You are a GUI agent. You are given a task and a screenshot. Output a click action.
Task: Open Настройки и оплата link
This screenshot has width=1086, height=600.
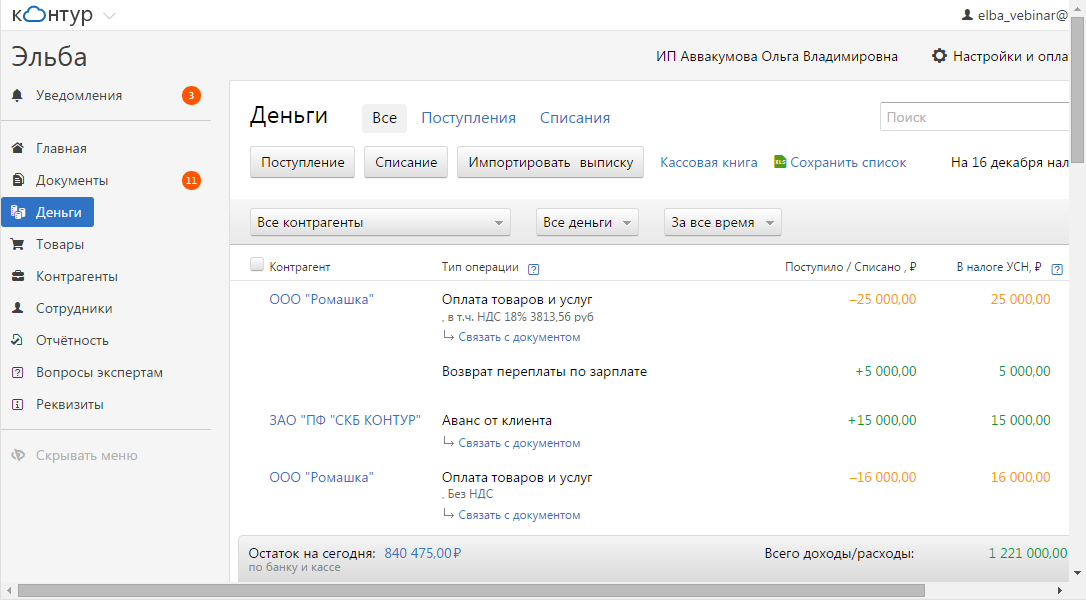1010,56
